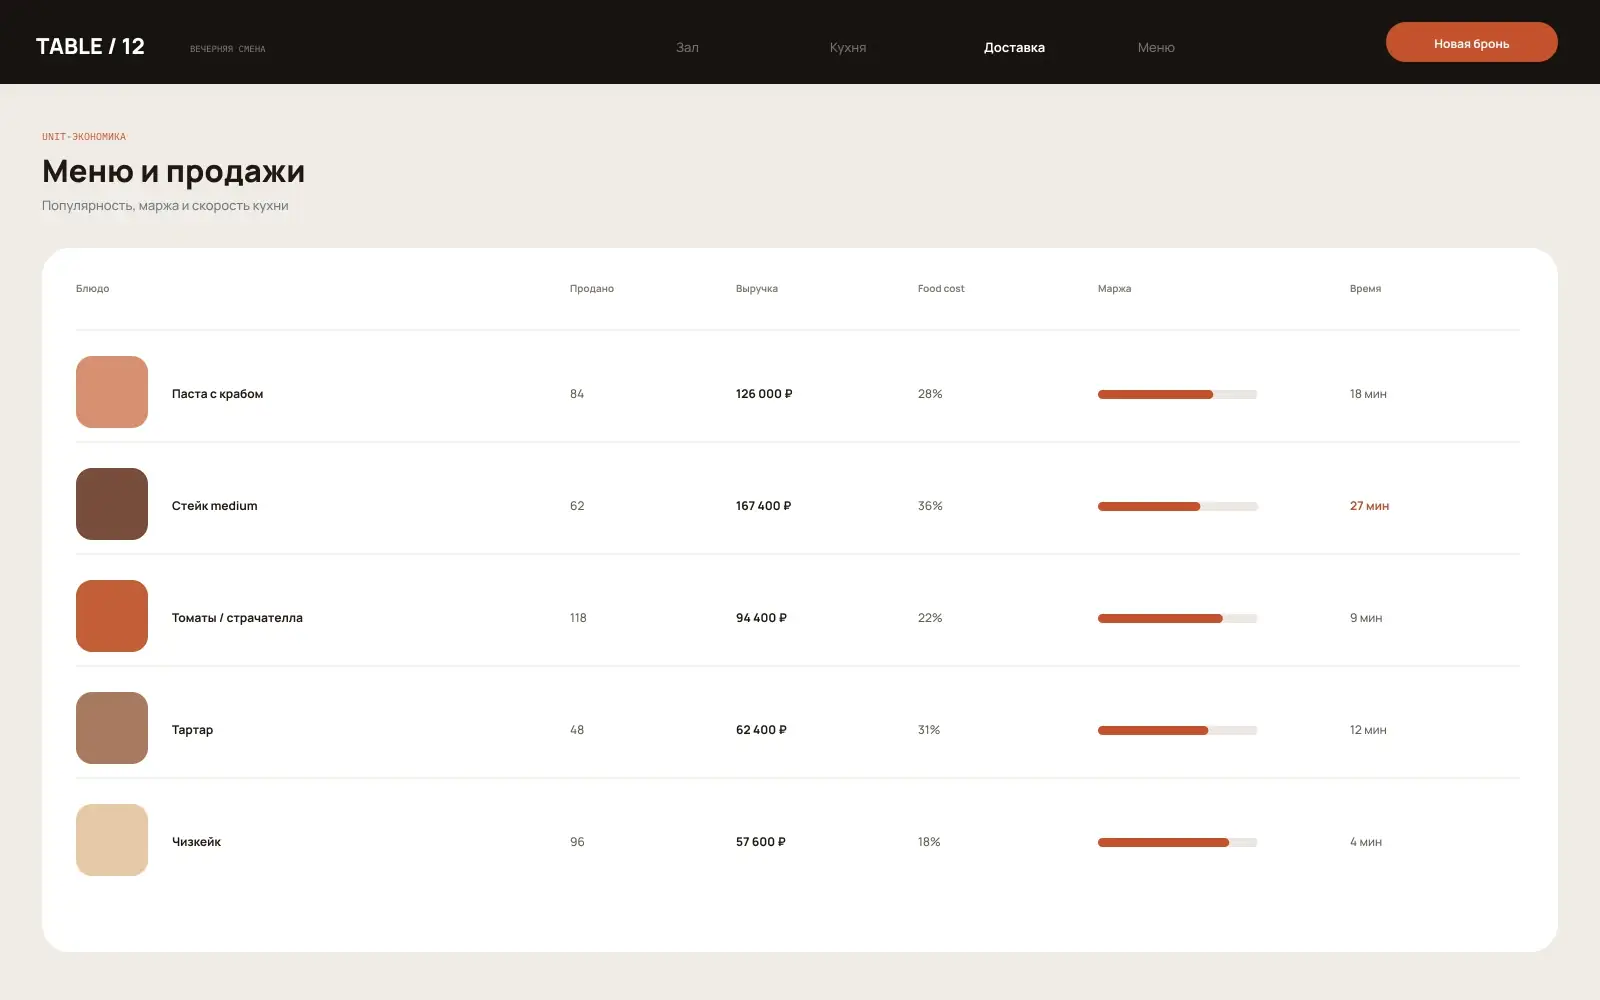
Task: Click the 48 sold count
Action: click(x=577, y=730)
